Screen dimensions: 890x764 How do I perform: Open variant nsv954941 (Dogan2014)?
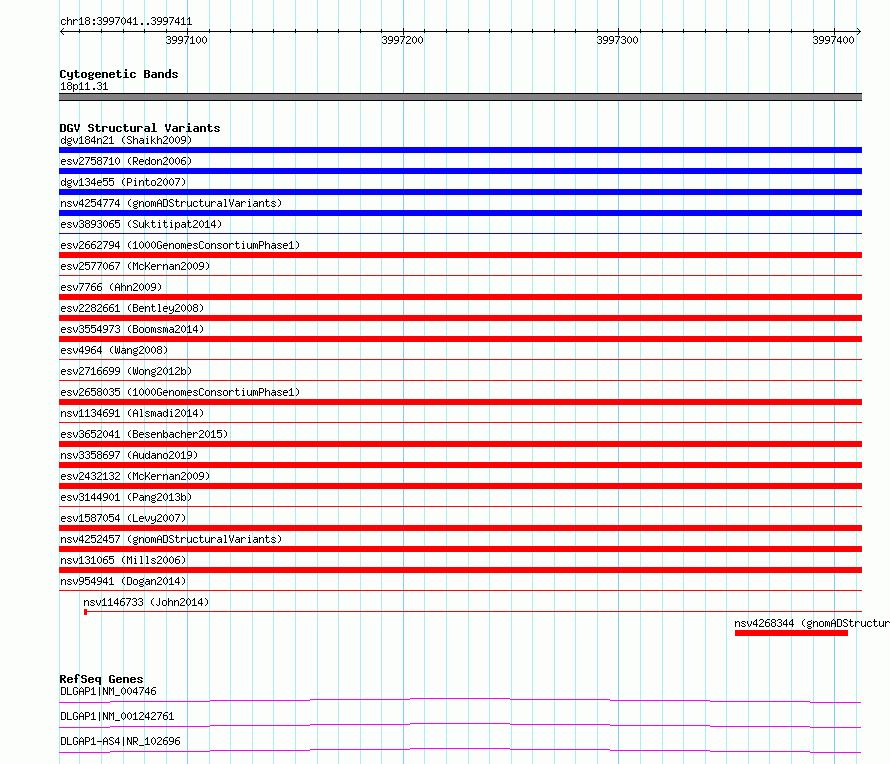123,581
